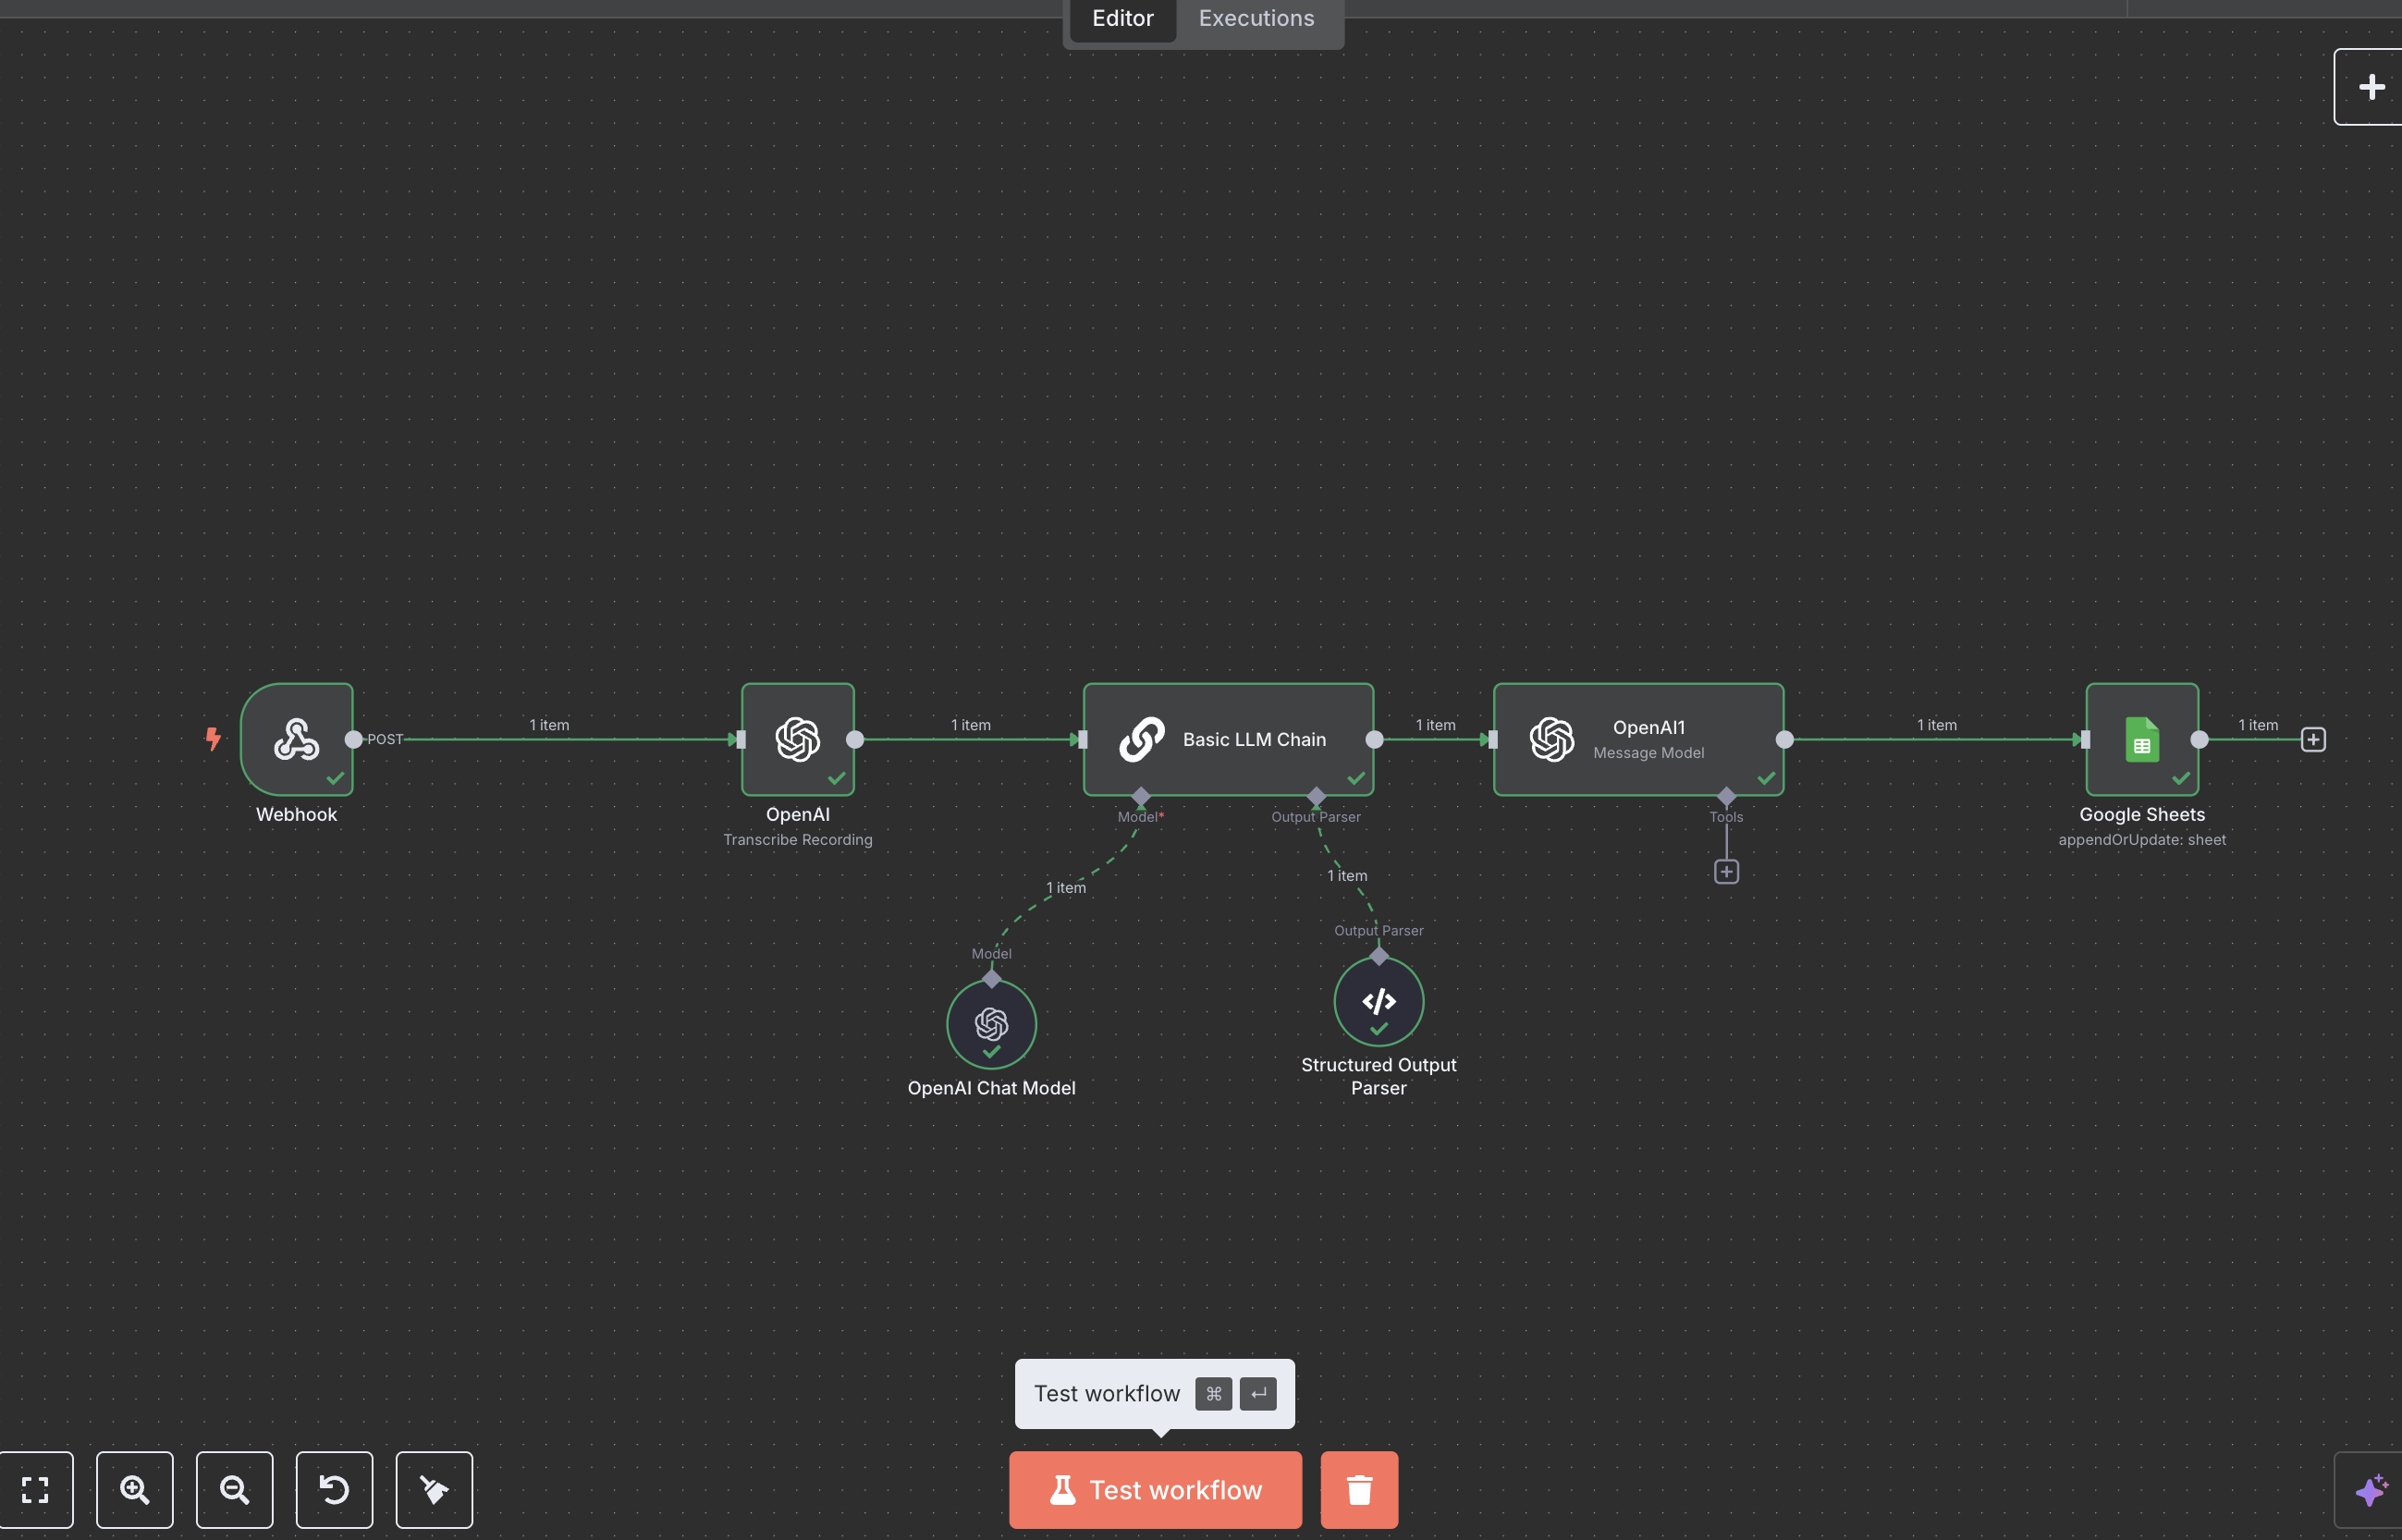The image size is (2402, 1540).
Task: Click the '1 item' label before Basic LLM Chain
Action: [970, 725]
